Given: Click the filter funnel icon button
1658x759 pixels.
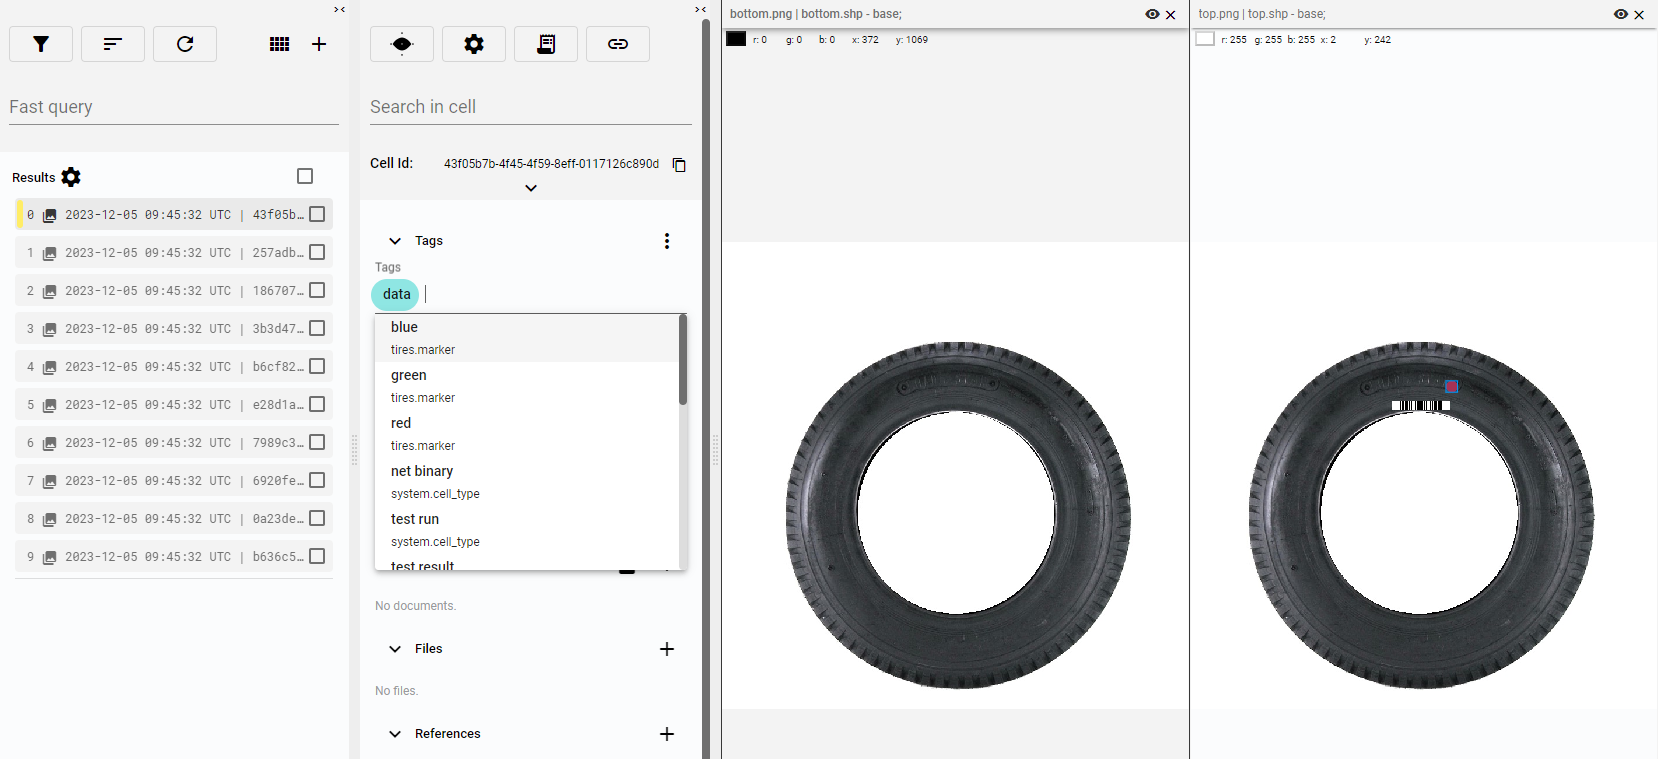Looking at the screenshot, I should click(x=41, y=44).
